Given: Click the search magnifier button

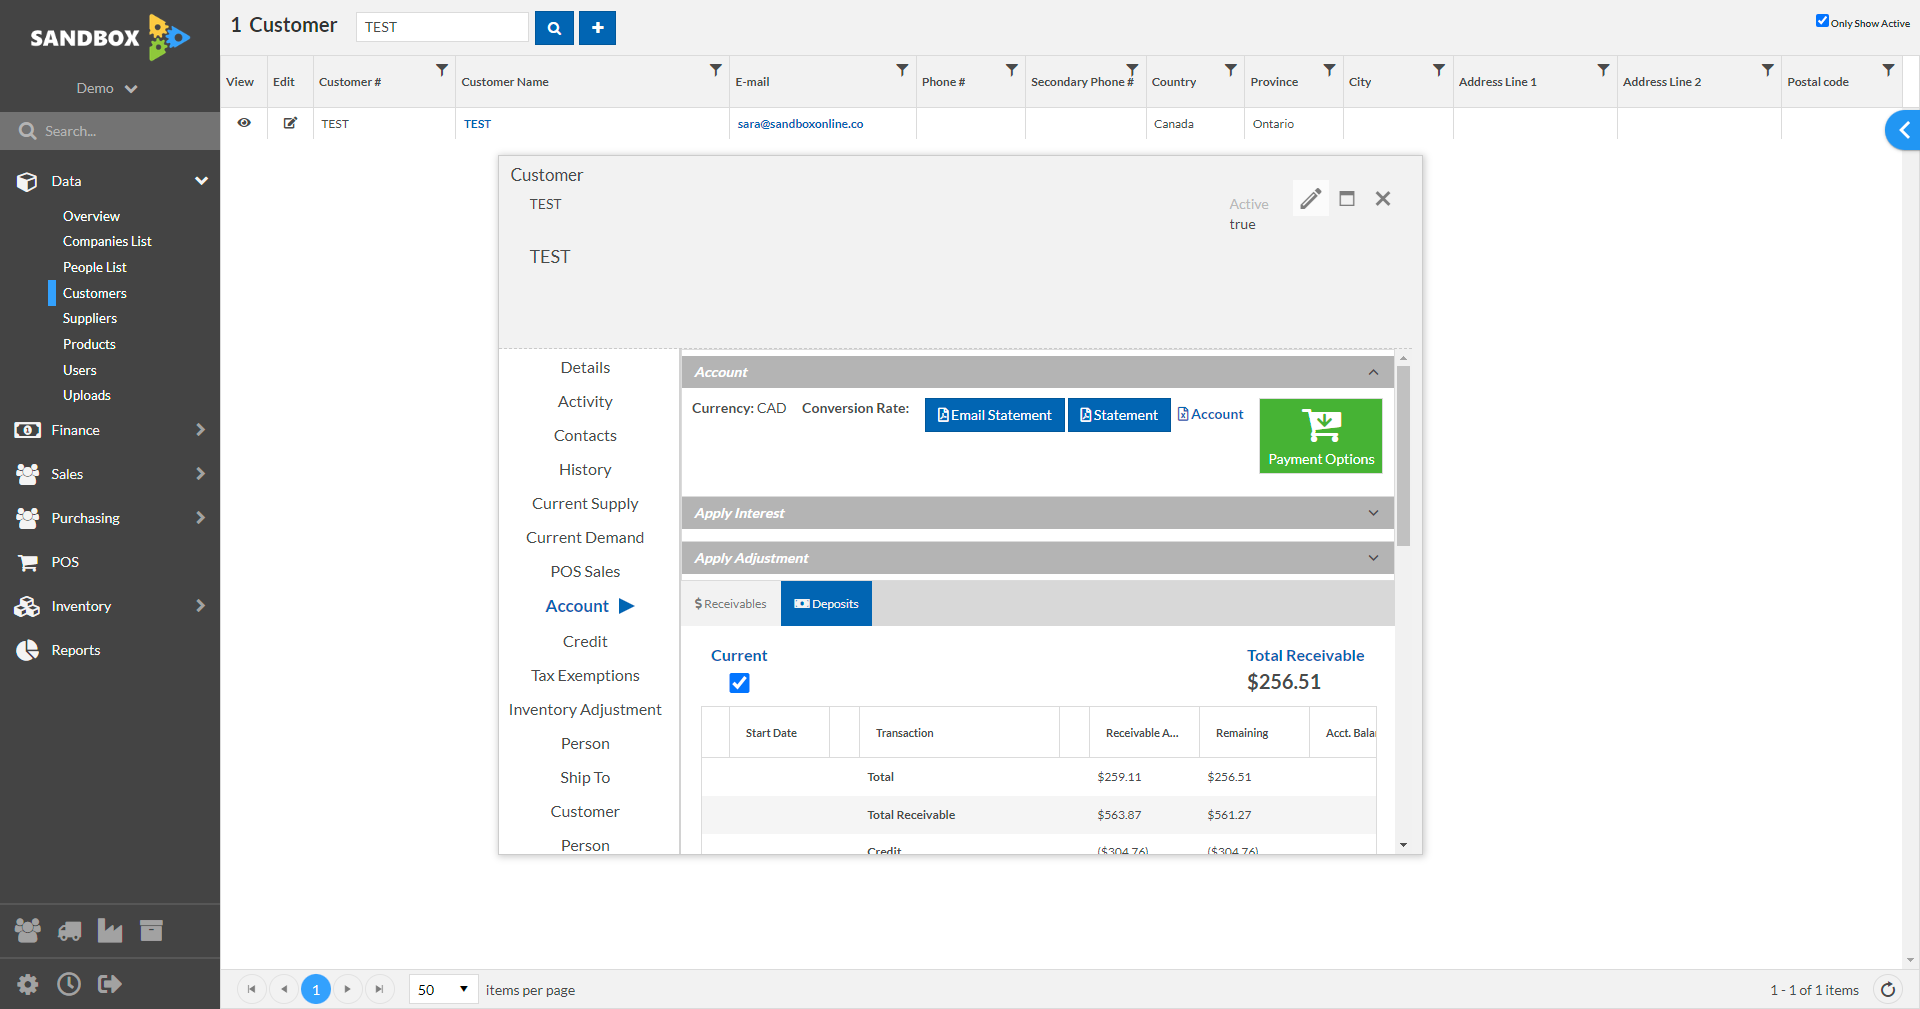Looking at the screenshot, I should click(554, 28).
